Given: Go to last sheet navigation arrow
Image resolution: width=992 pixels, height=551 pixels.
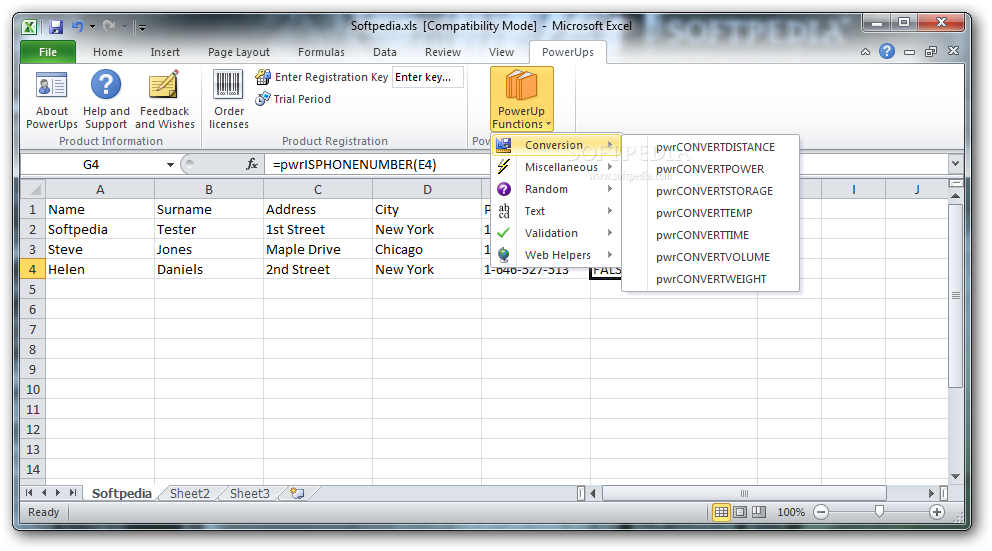Looking at the screenshot, I should [73, 493].
